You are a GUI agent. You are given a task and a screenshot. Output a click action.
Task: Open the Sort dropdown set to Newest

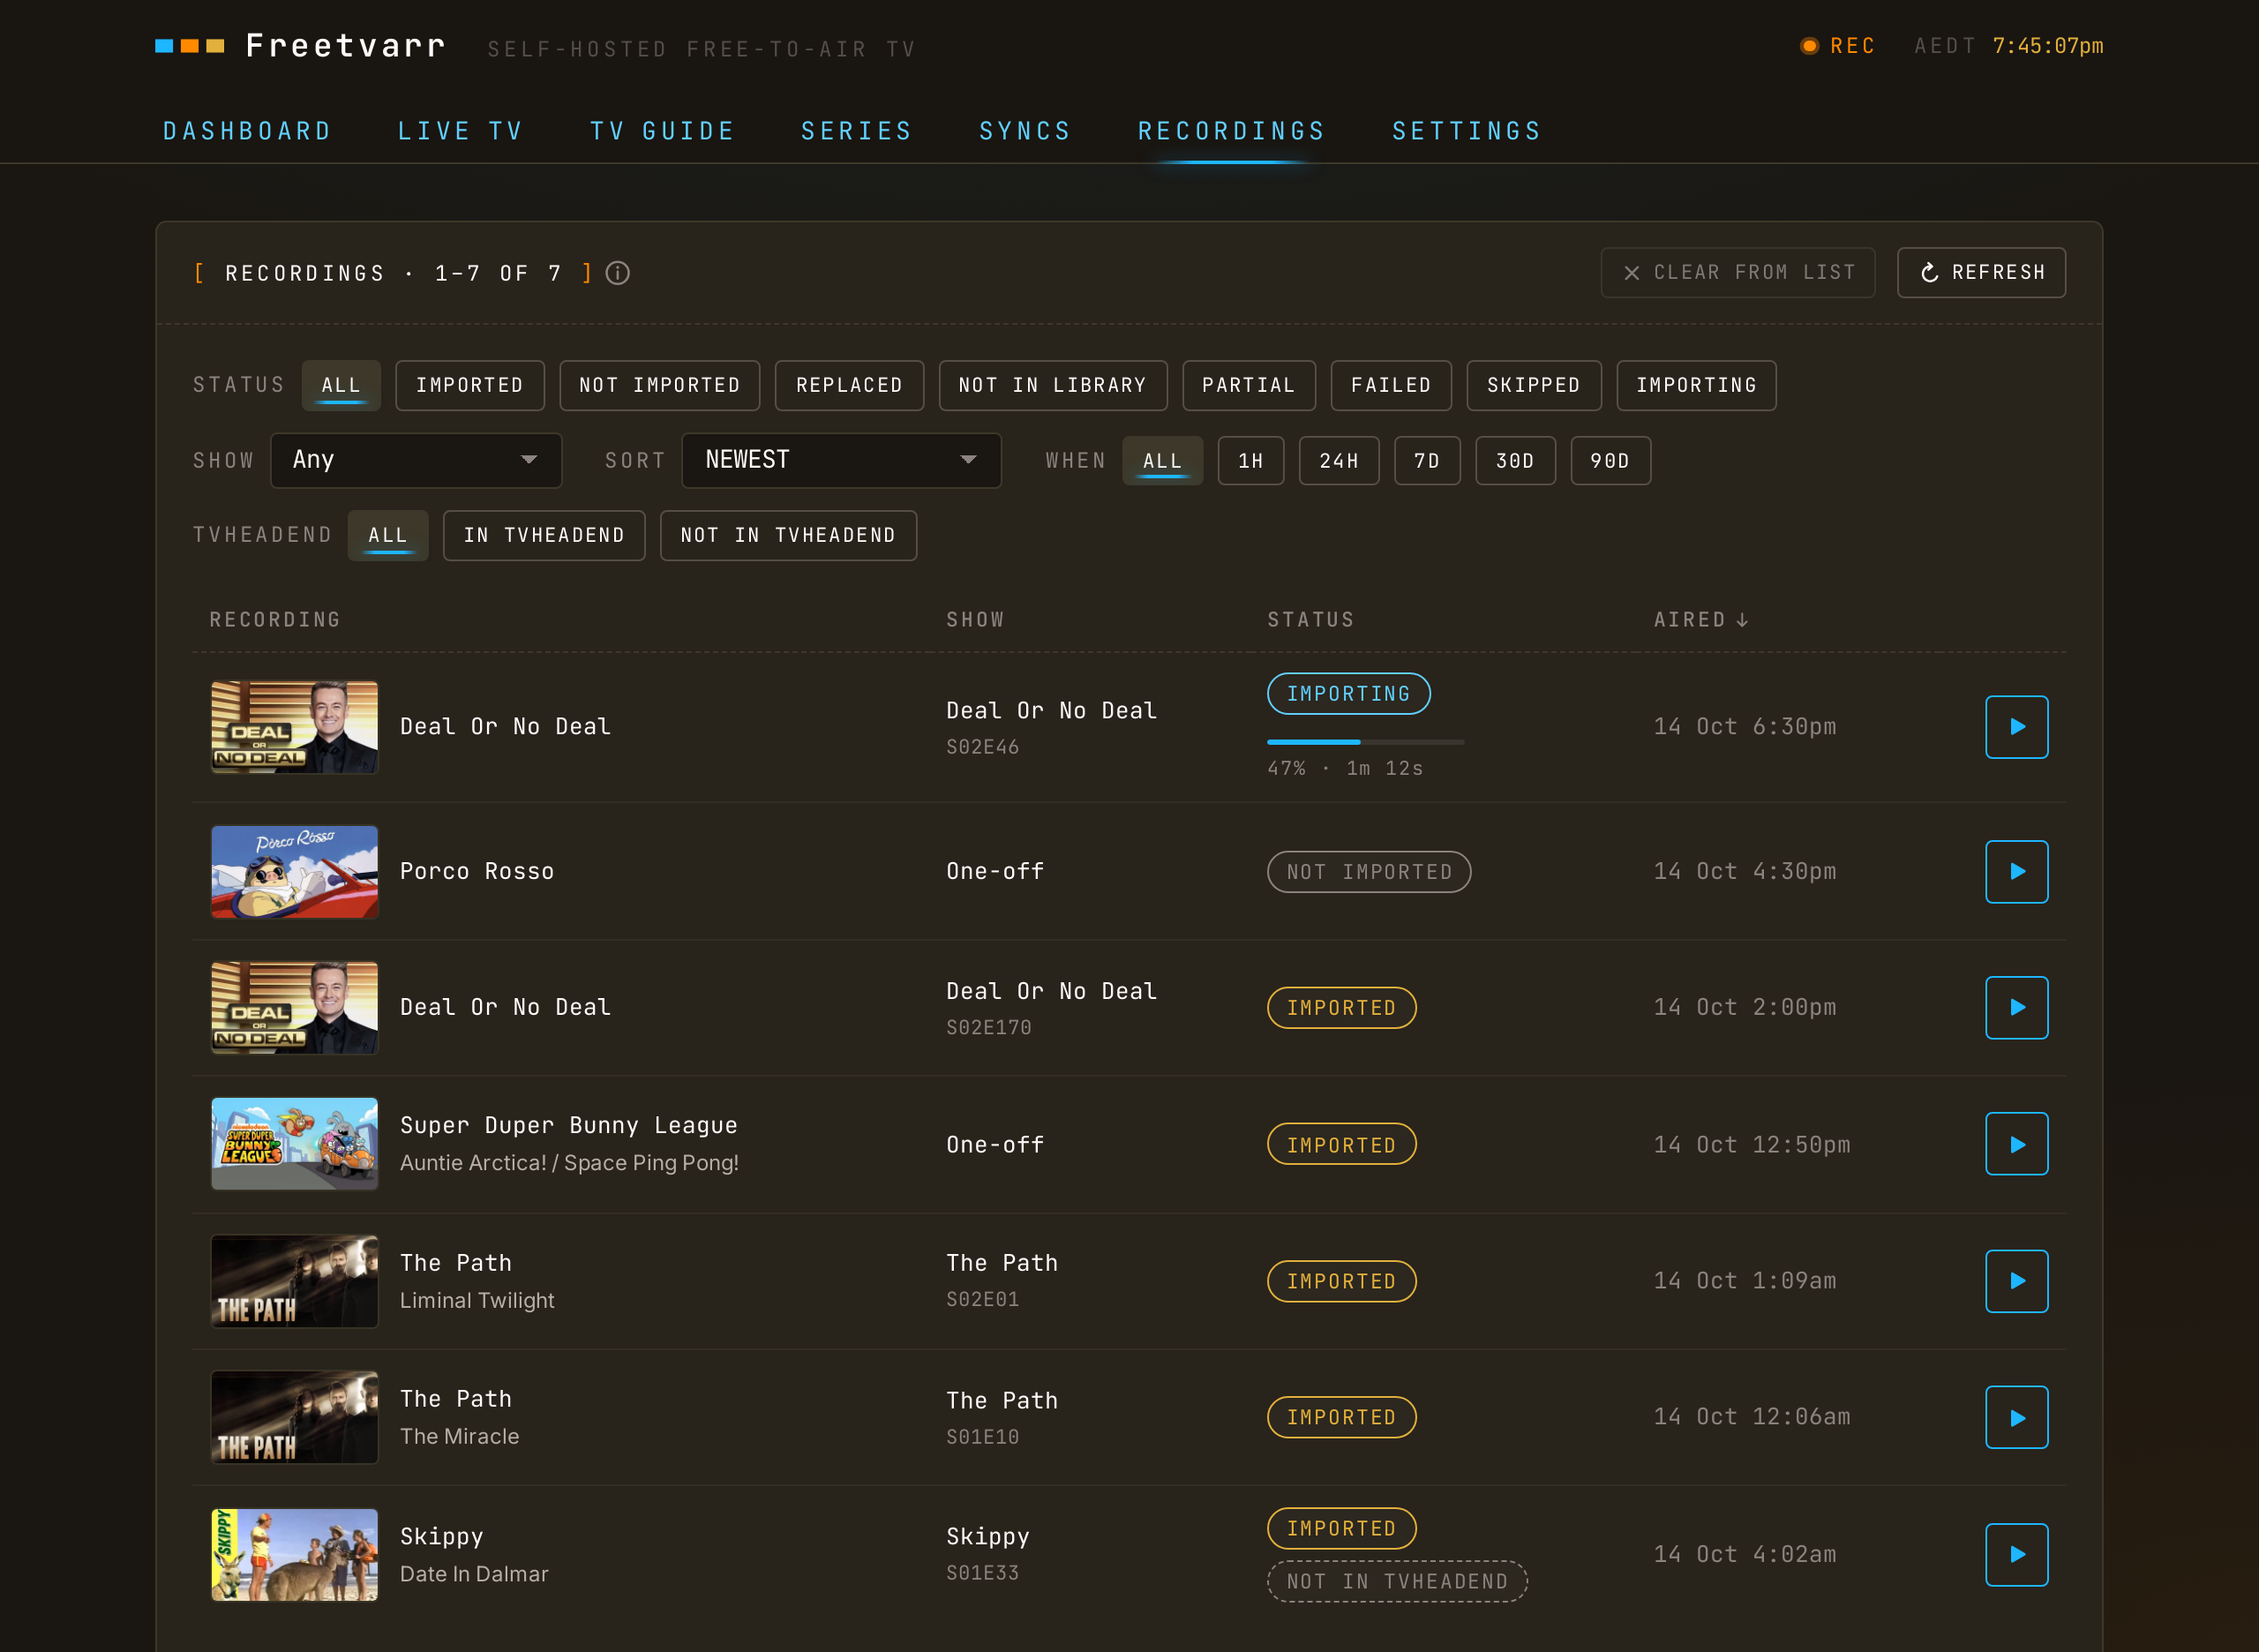[841, 460]
